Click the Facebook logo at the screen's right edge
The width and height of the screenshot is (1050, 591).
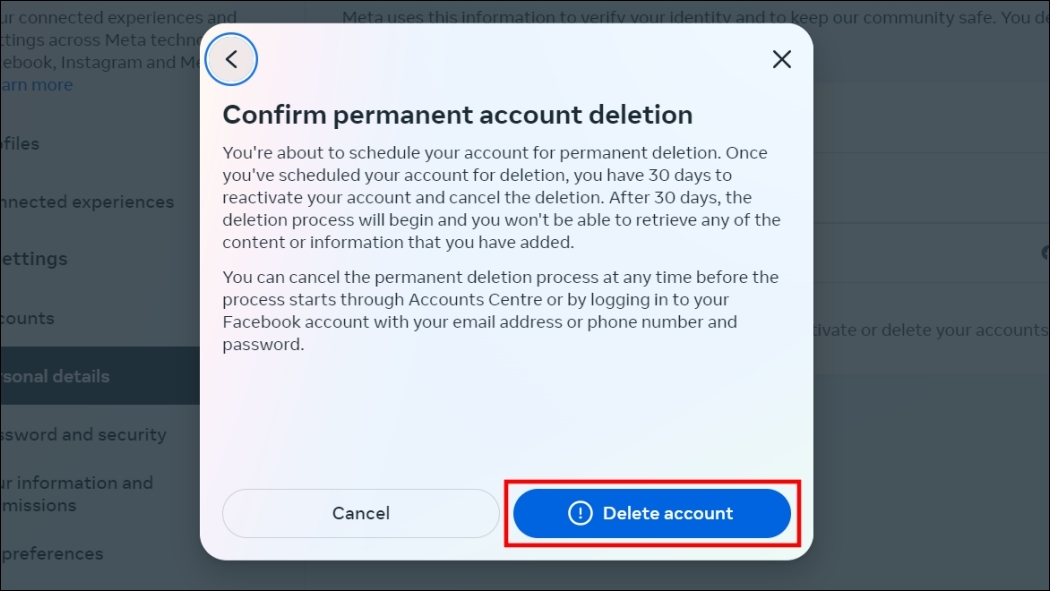coord(1045,251)
